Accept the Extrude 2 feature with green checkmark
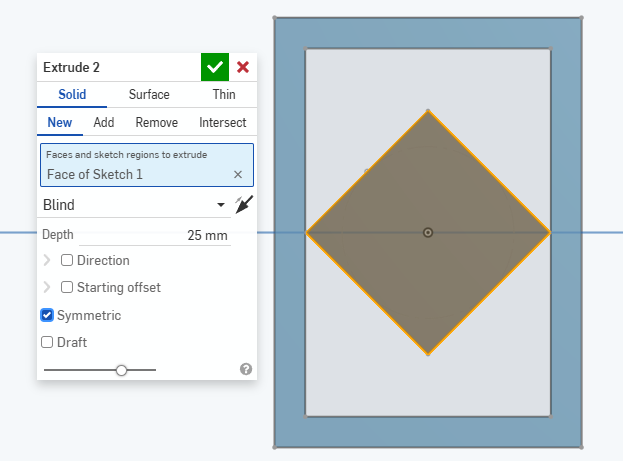 pos(214,67)
